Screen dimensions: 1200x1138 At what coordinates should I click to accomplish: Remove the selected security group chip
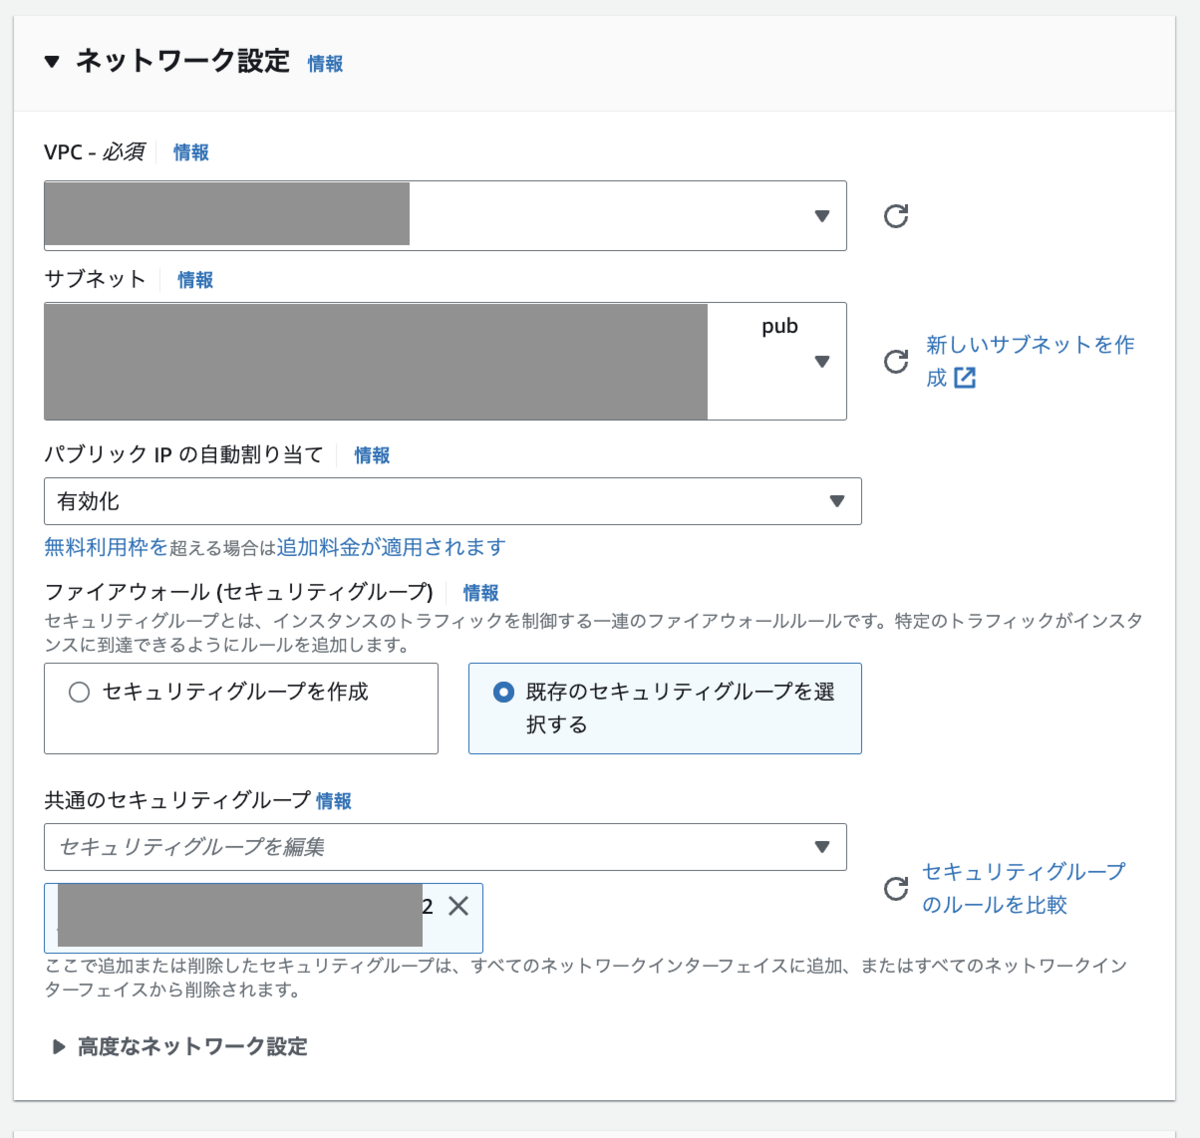point(459,906)
